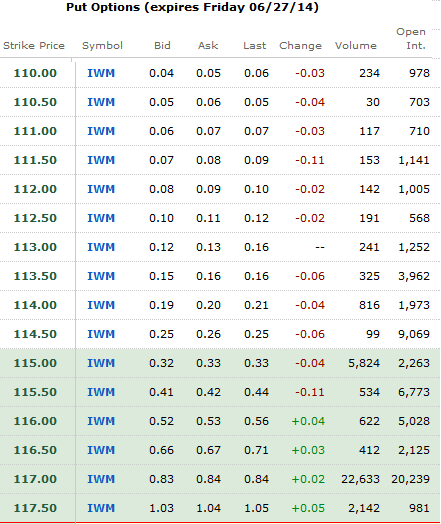
Task: Click open interest 1,141
Action: 414,161
